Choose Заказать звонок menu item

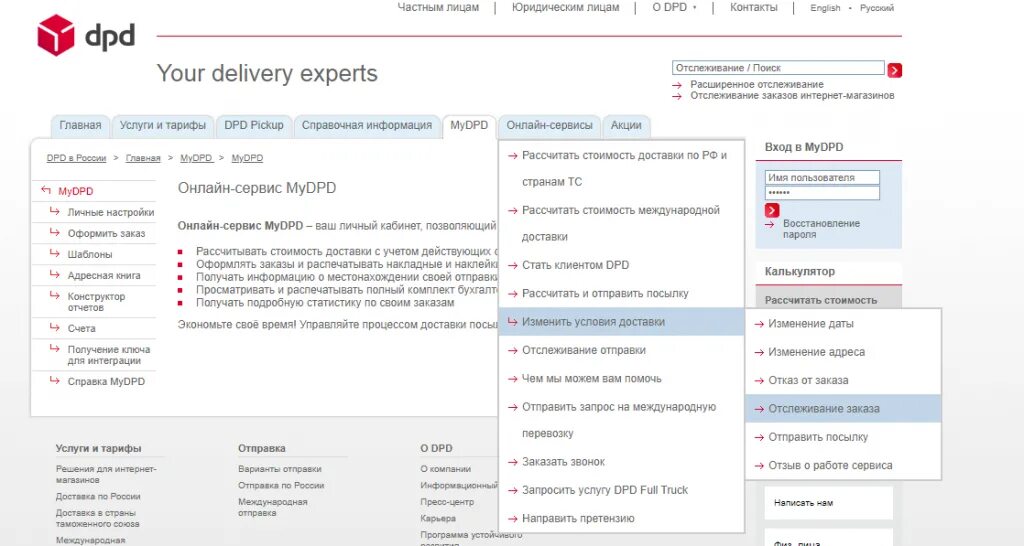621,462
